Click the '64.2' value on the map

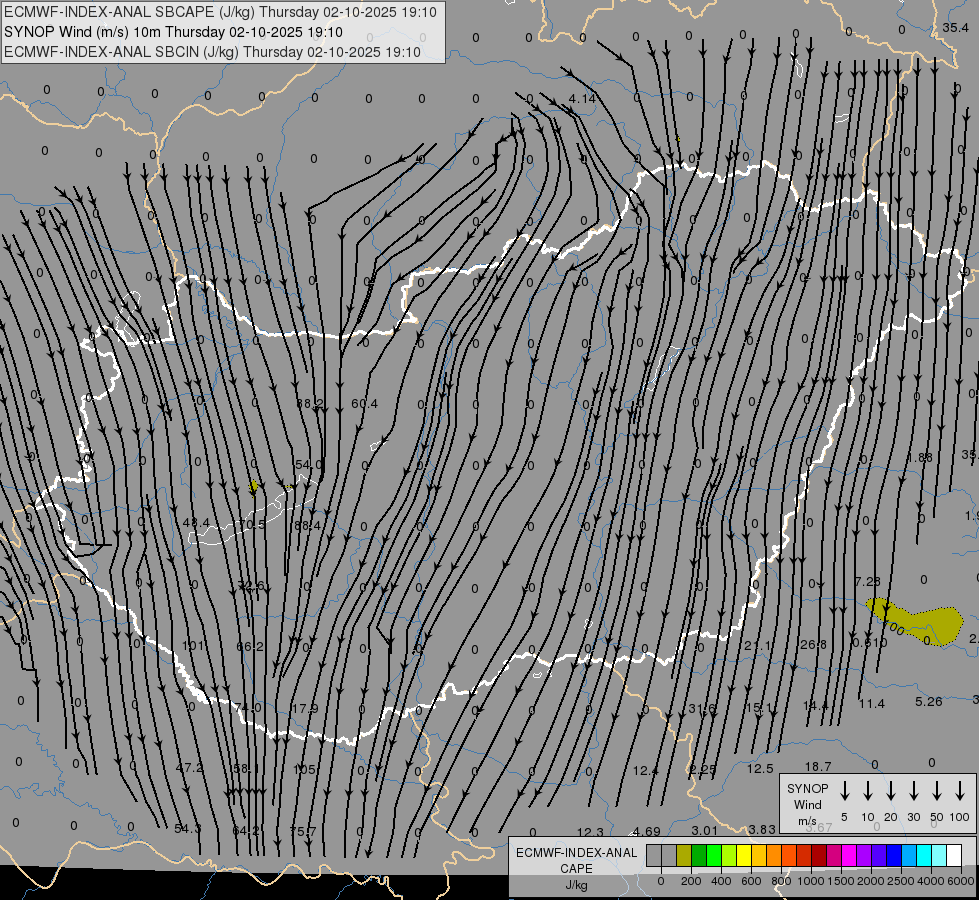pos(245,831)
